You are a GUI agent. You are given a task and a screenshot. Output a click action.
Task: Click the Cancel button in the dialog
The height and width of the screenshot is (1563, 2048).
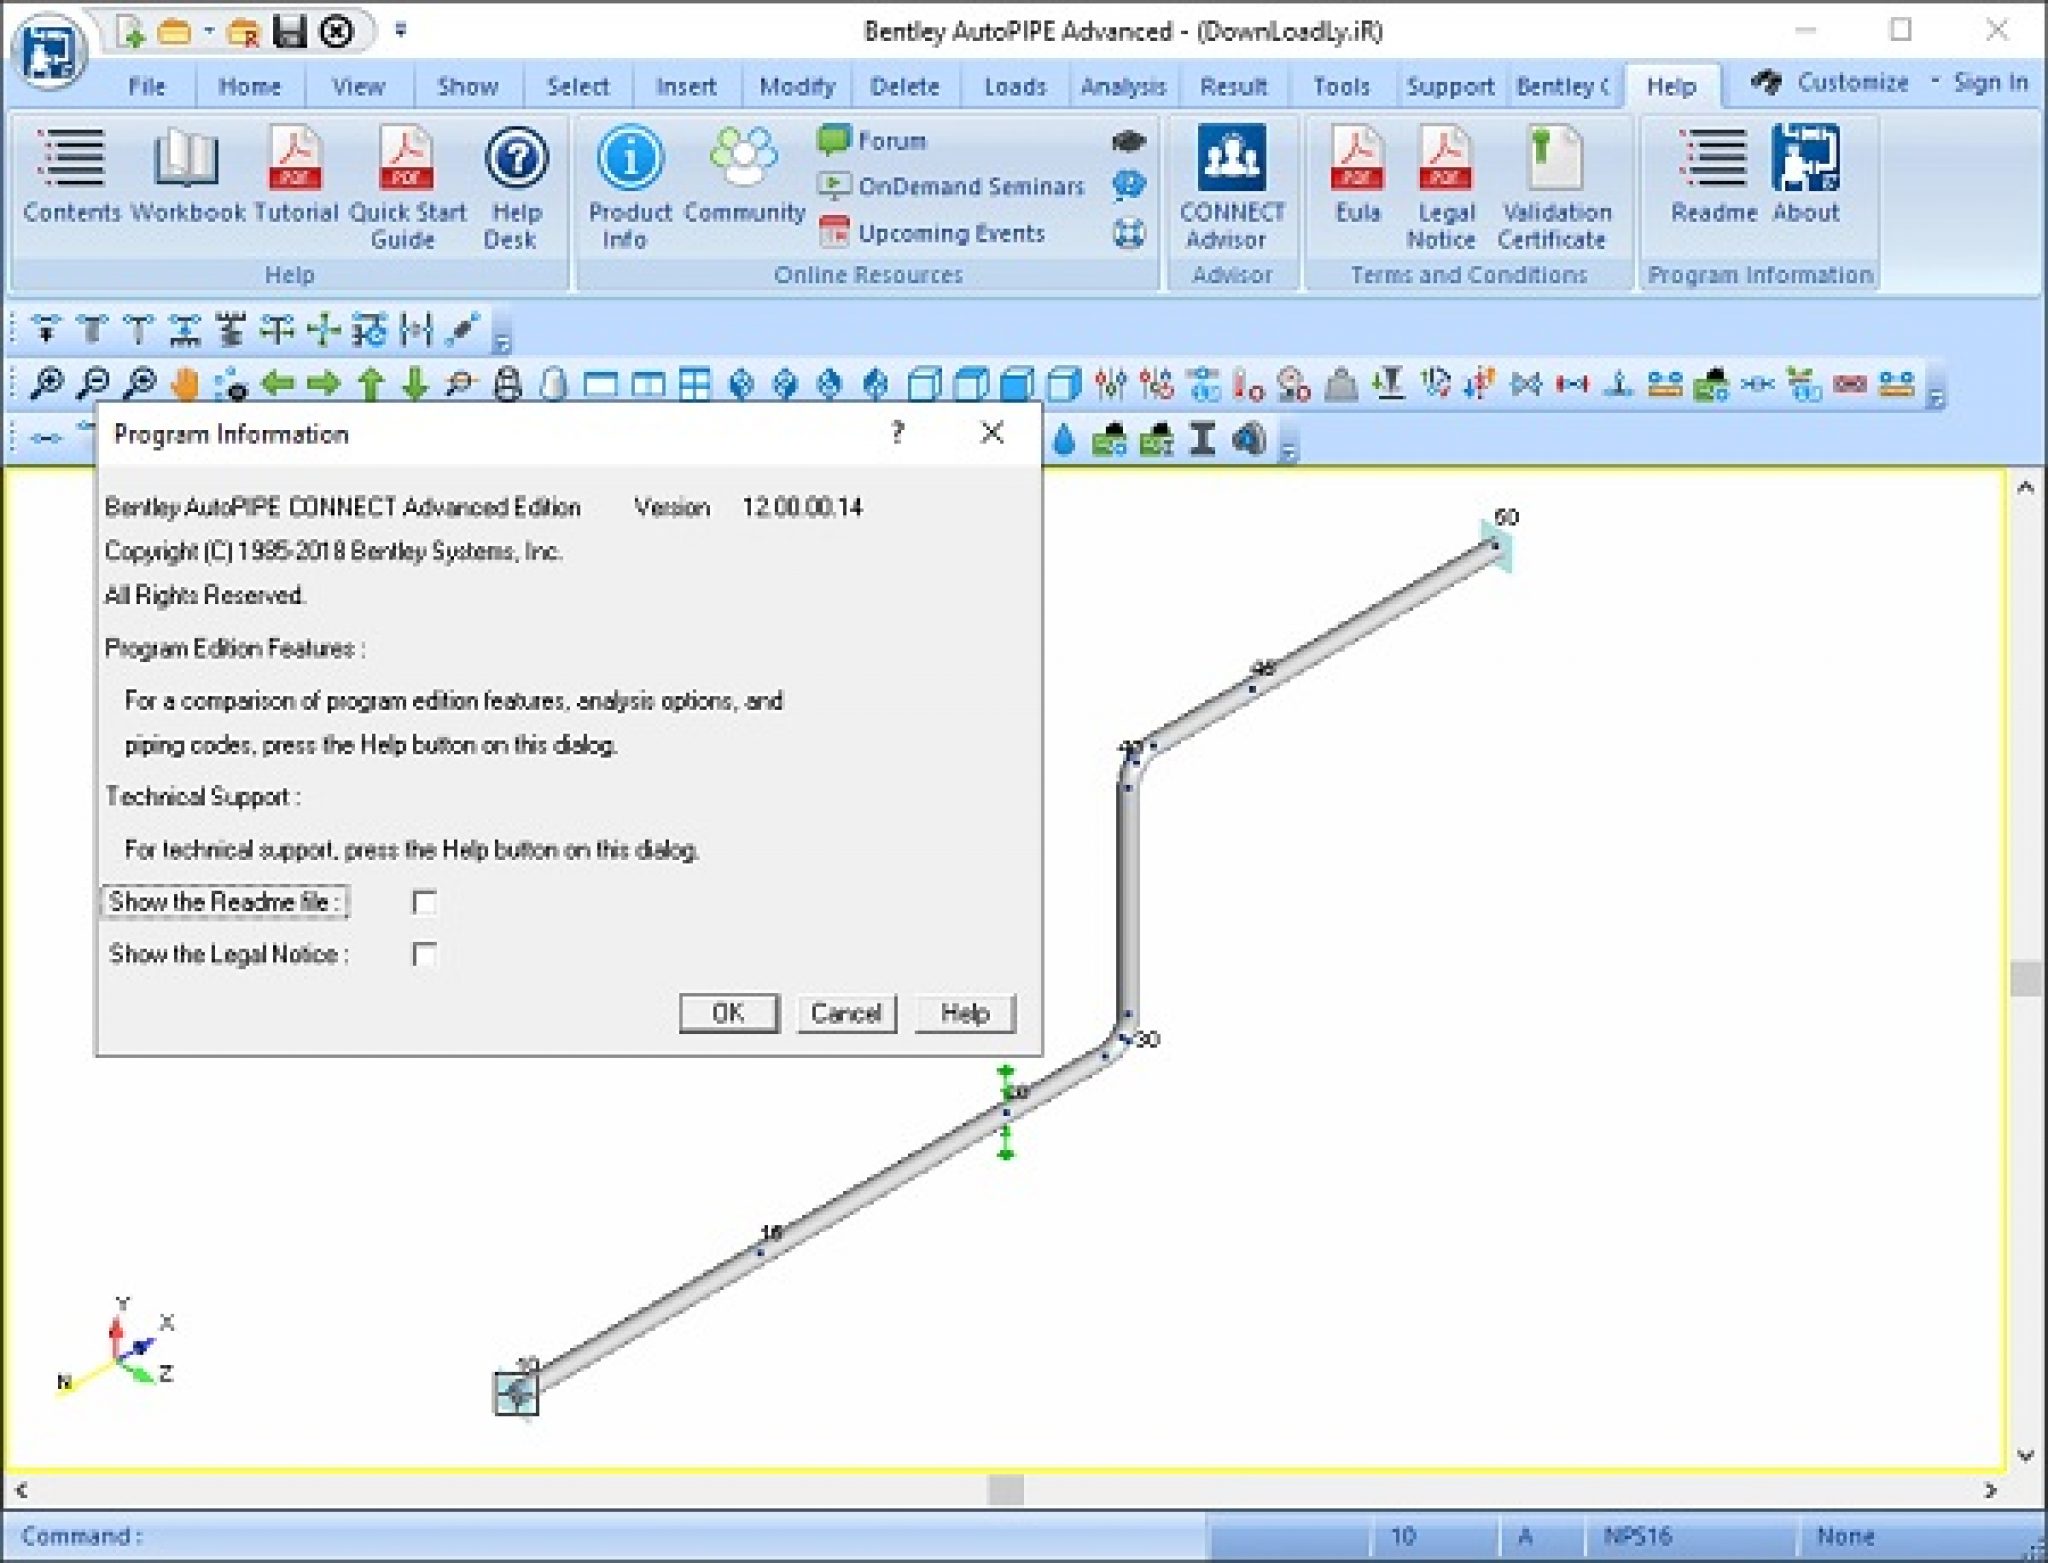click(x=846, y=1013)
